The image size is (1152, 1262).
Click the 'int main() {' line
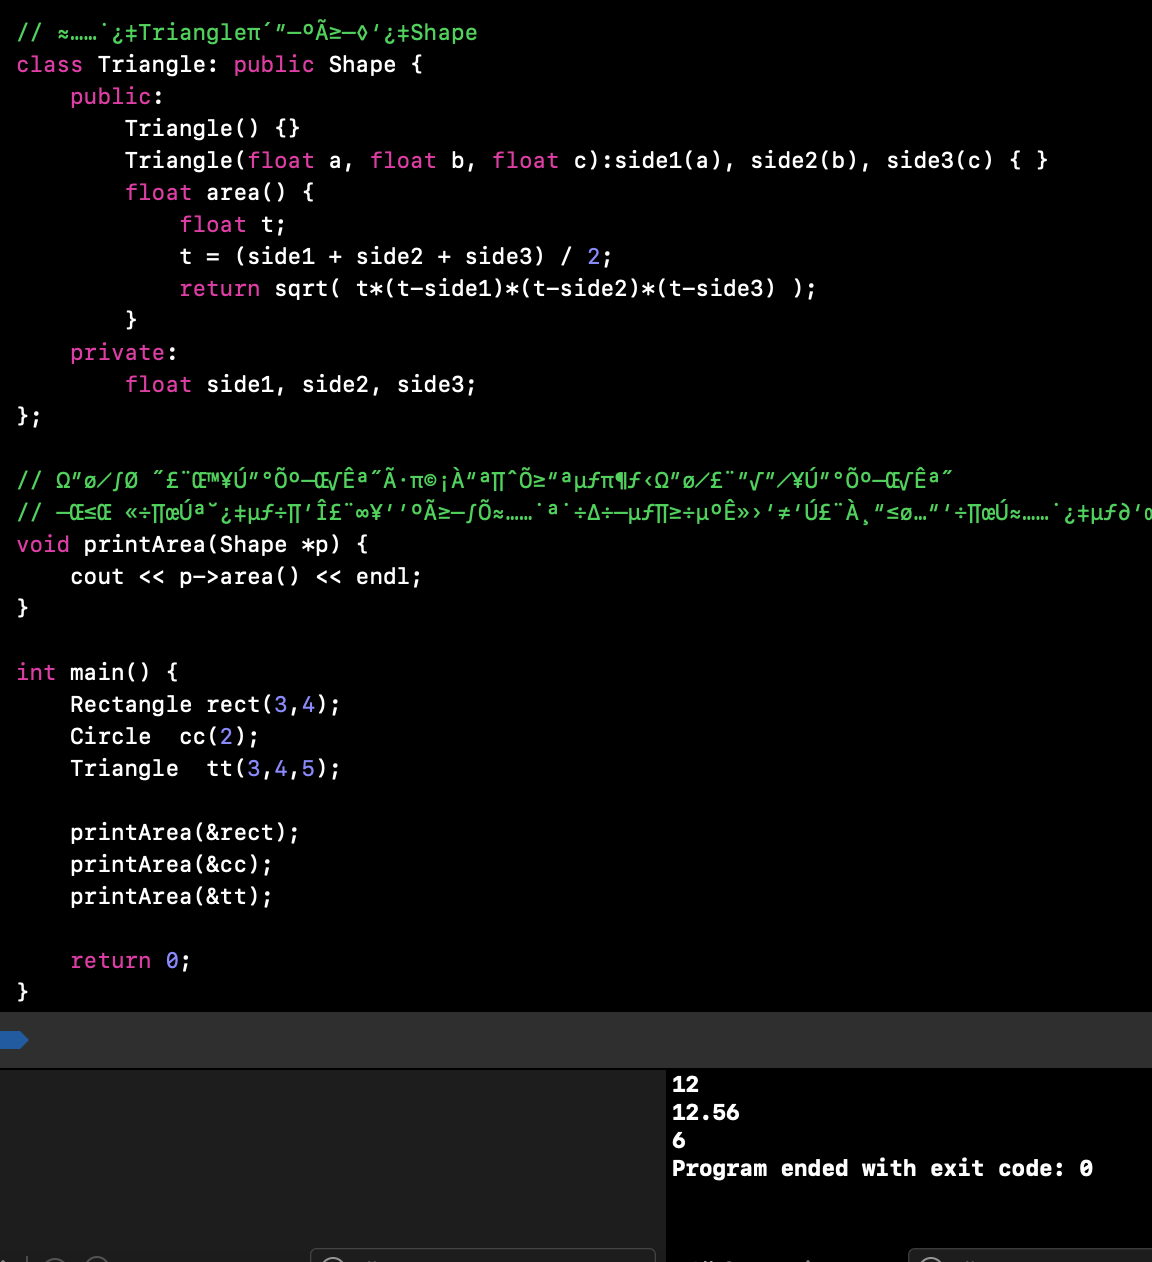click(x=97, y=673)
